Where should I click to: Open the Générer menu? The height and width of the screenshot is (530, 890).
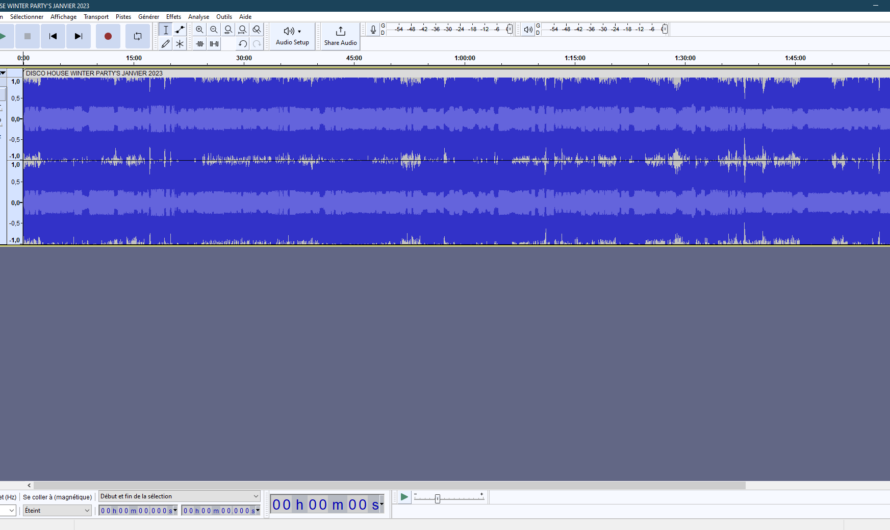149,17
